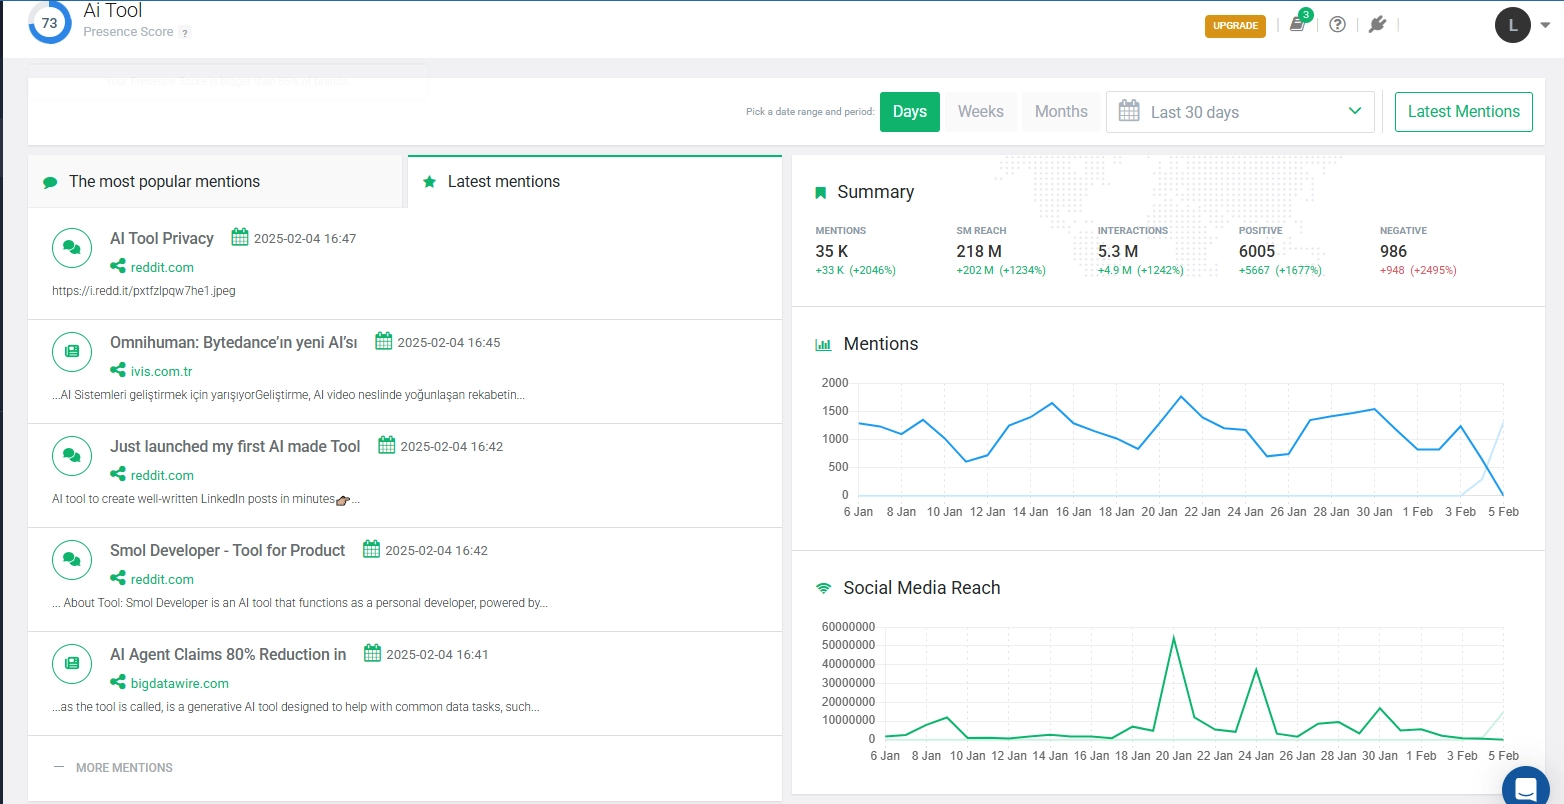Expand the user profile menu arrow
This screenshot has height=804, width=1564.
tap(1545, 26)
